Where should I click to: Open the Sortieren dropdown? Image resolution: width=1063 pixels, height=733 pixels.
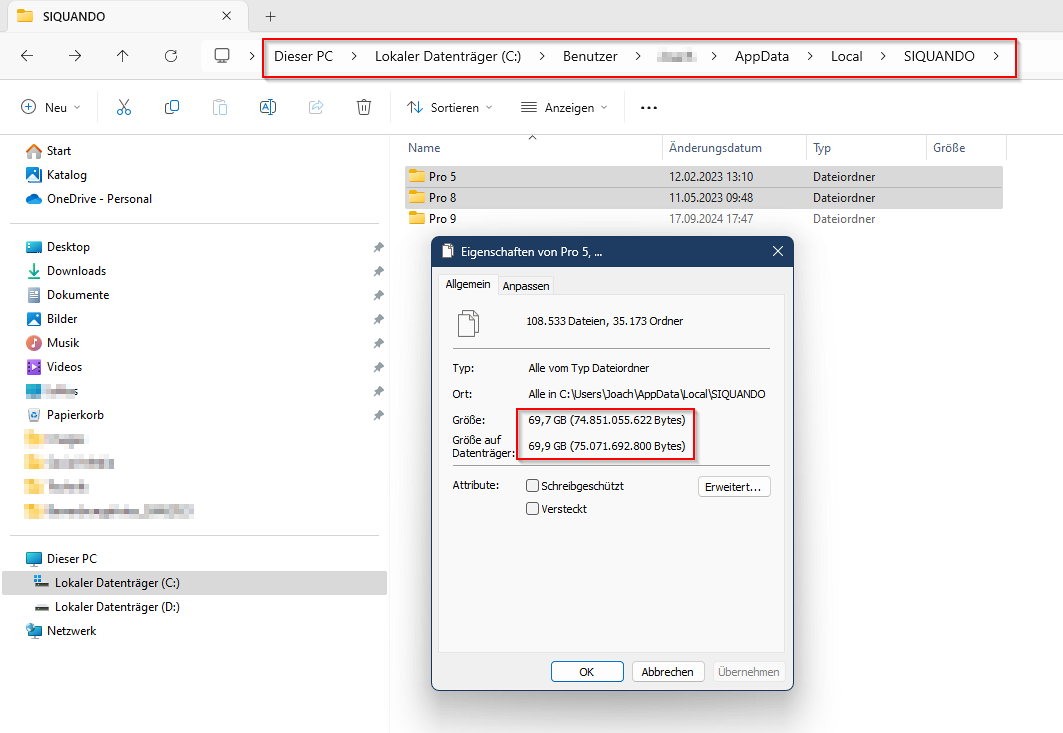pos(449,107)
